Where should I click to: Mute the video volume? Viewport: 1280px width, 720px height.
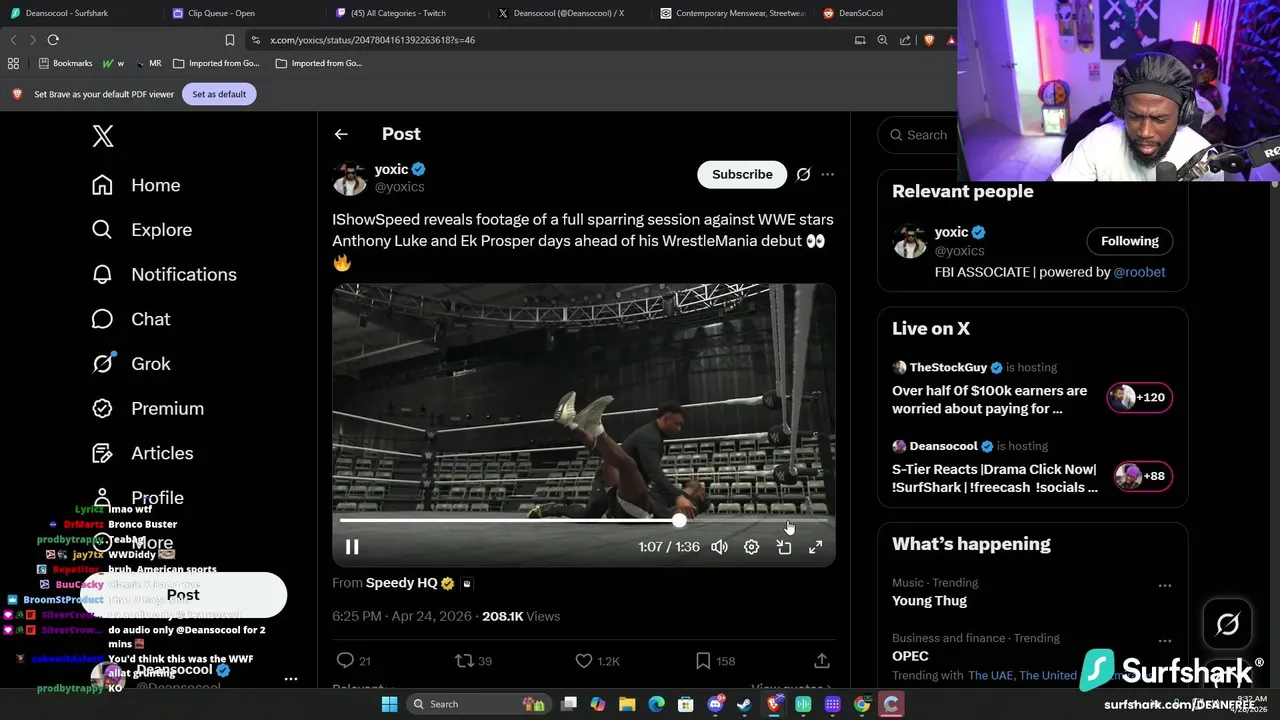[x=719, y=547]
